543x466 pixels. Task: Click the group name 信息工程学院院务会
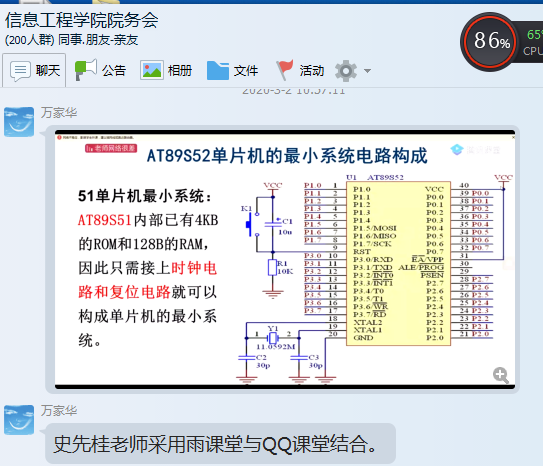pyautogui.click(x=82, y=20)
